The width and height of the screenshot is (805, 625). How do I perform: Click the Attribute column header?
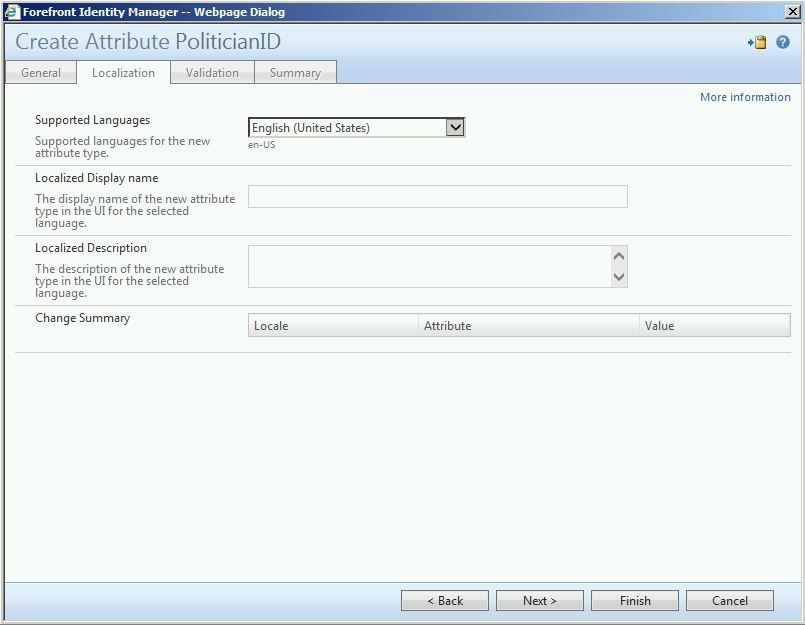click(x=528, y=326)
